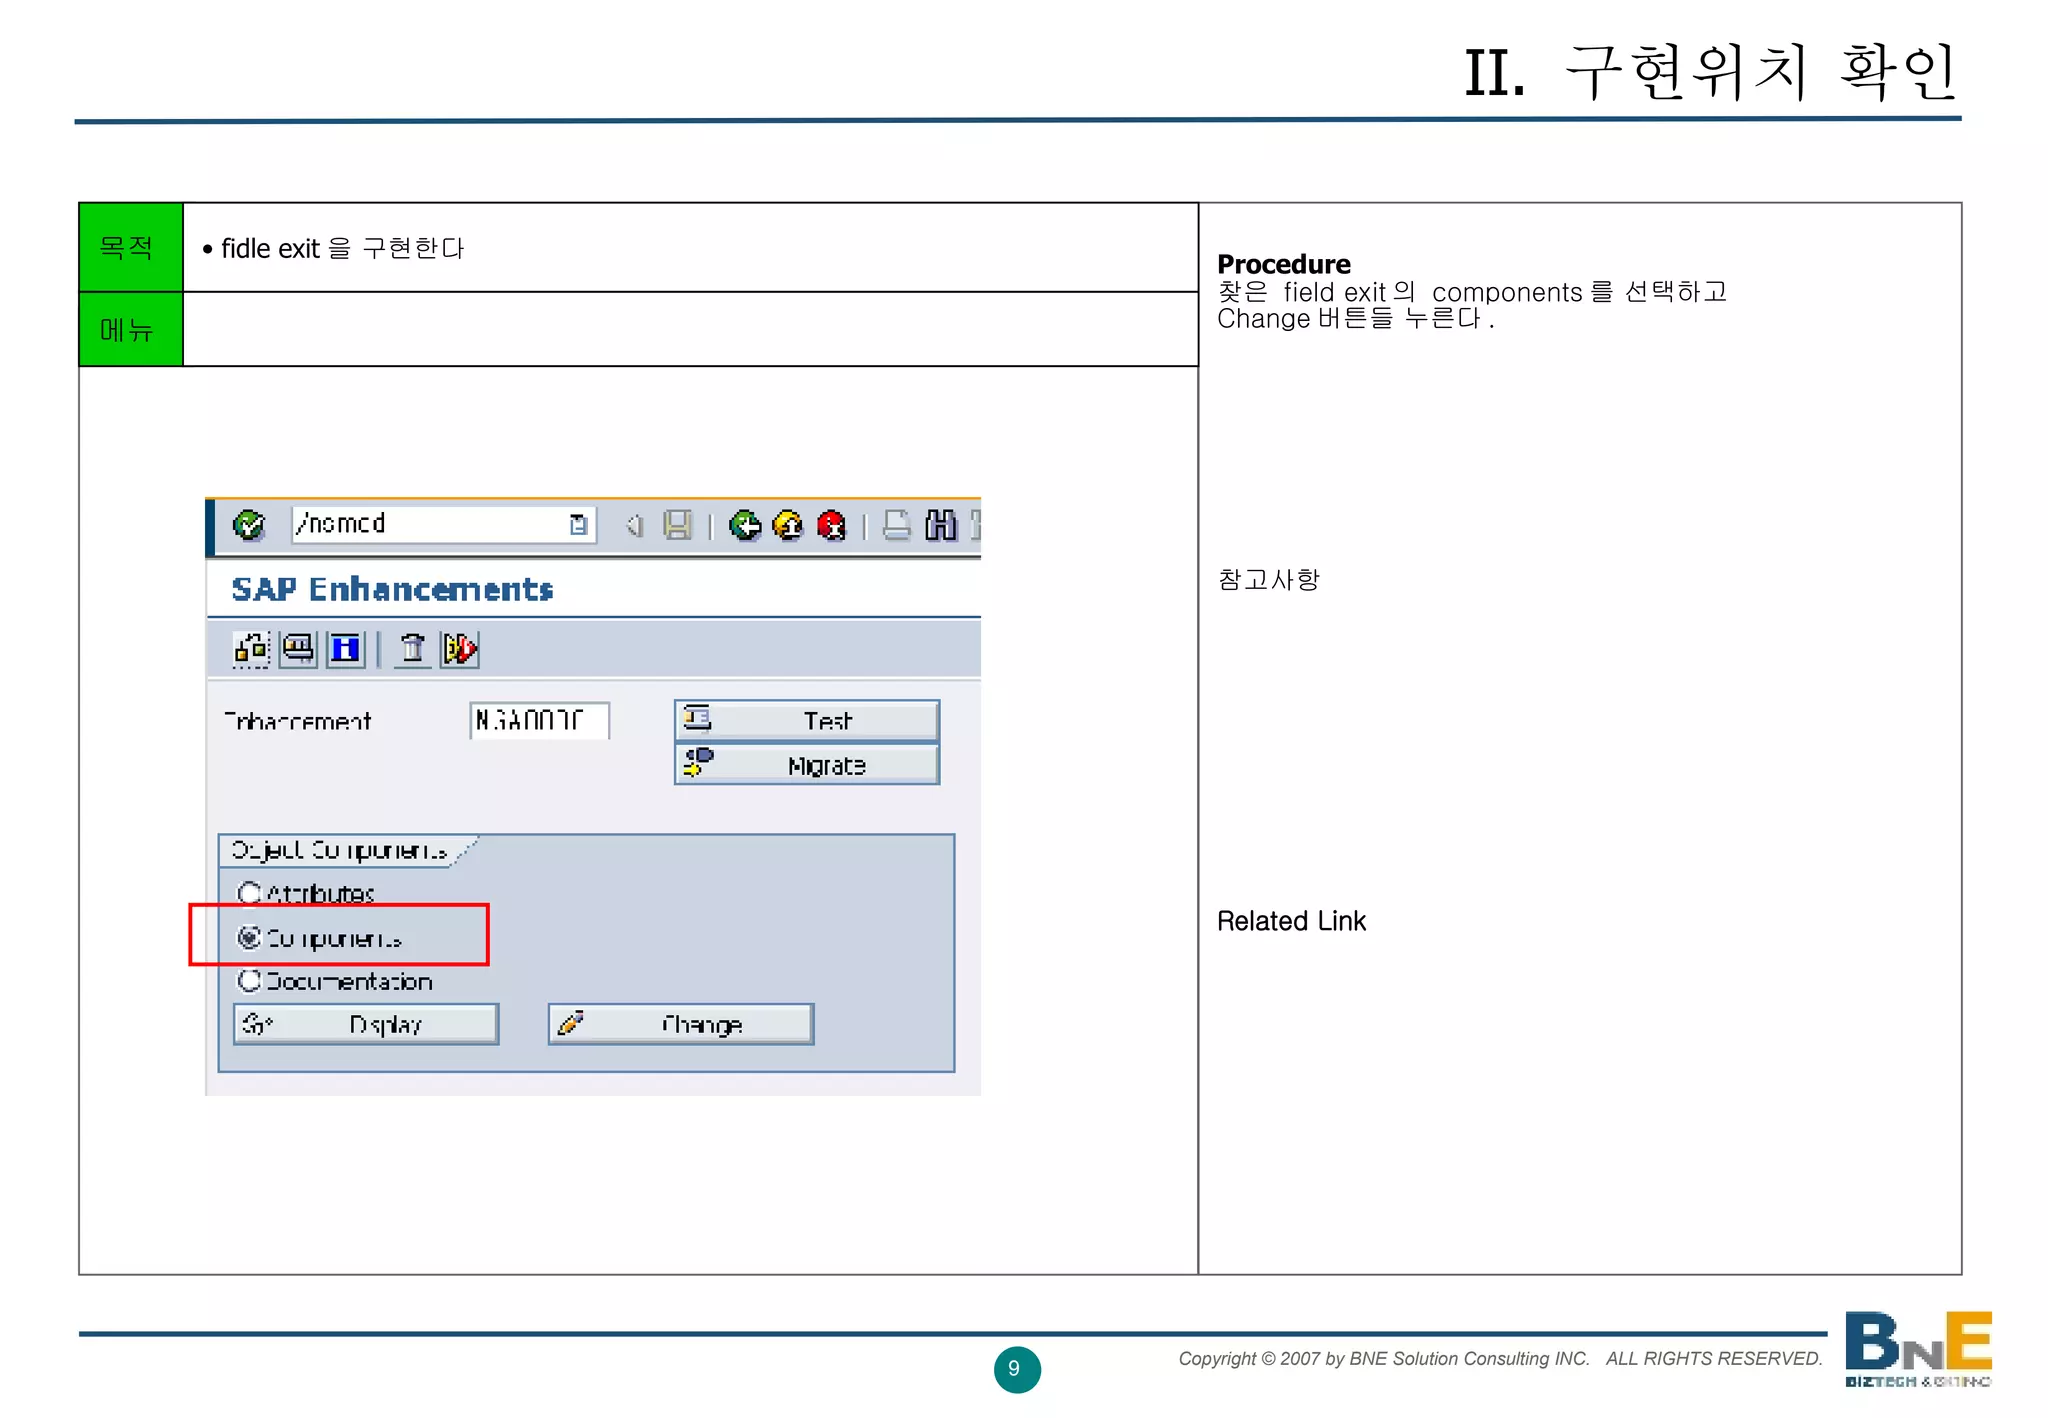Viewport: 2048px width, 1418px height.
Task: Click the BNE company logo
Action: coord(1918,1349)
